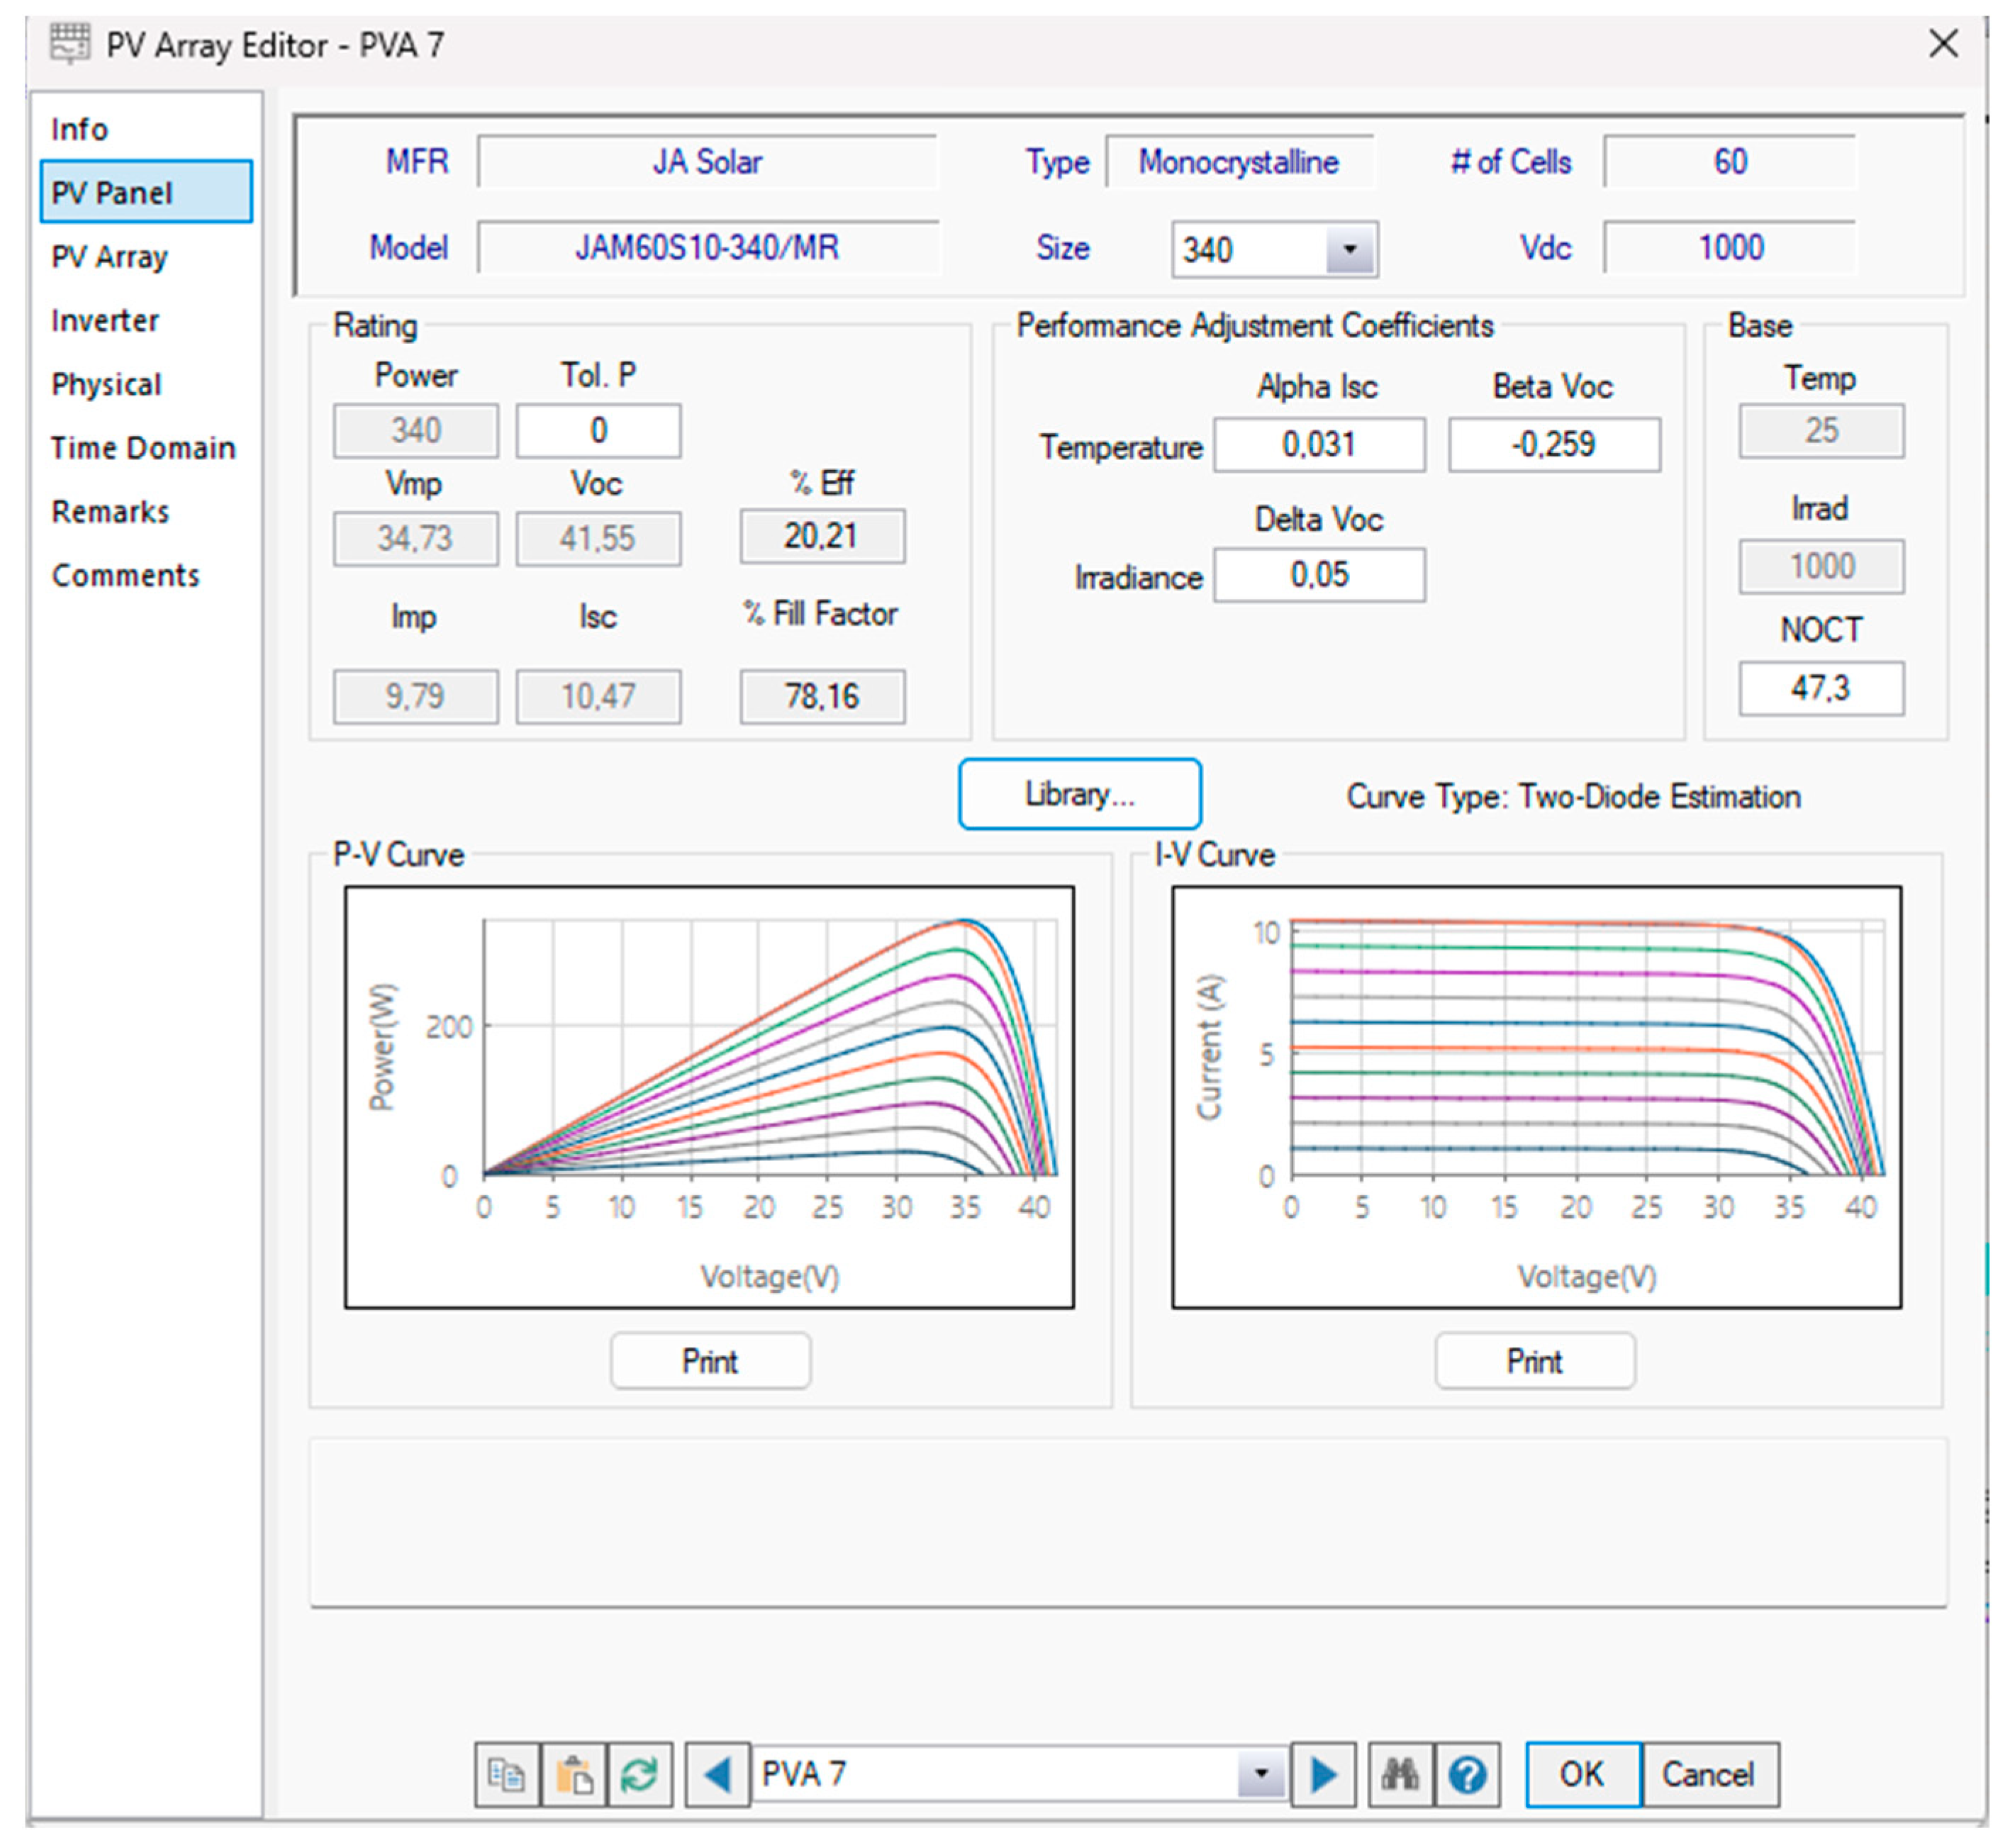Screen dimensions: 2010x1848
Task: Open the Inverter tab
Action: (x=105, y=321)
